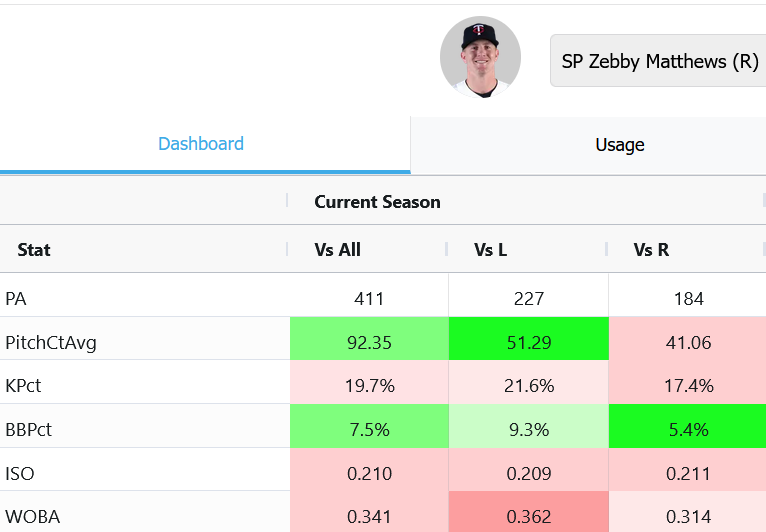Select the PA row label
This screenshot has width=766, height=532.
pyautogui.click(x=16, y=298)
